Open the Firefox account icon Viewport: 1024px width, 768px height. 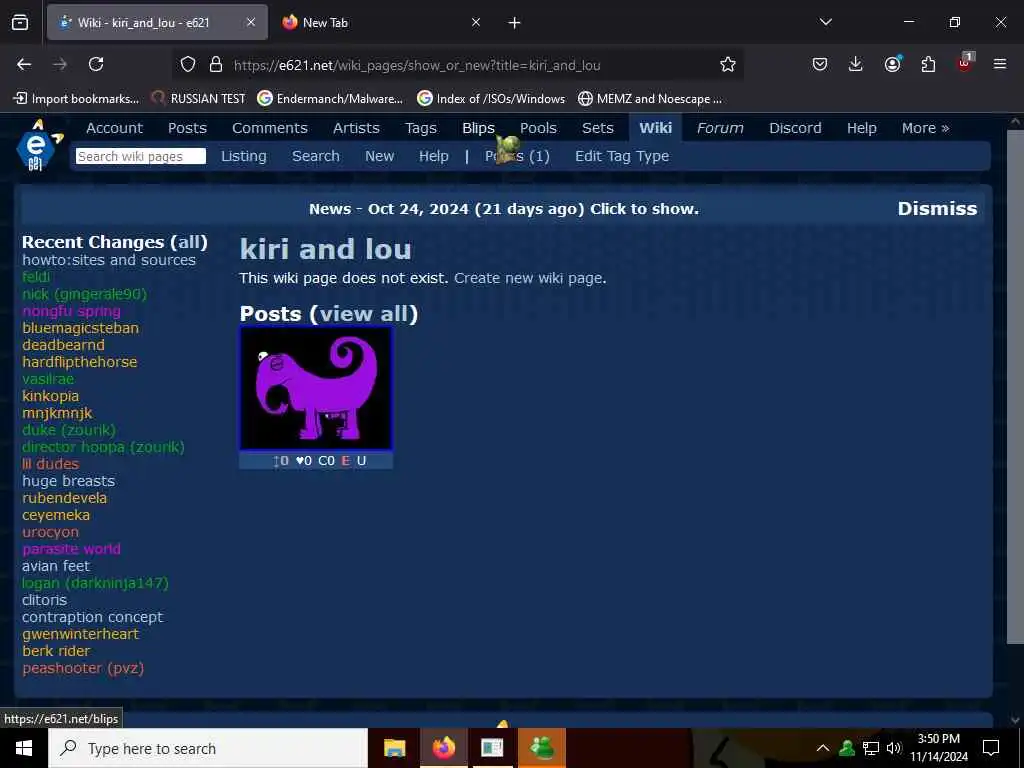[892, 64]
